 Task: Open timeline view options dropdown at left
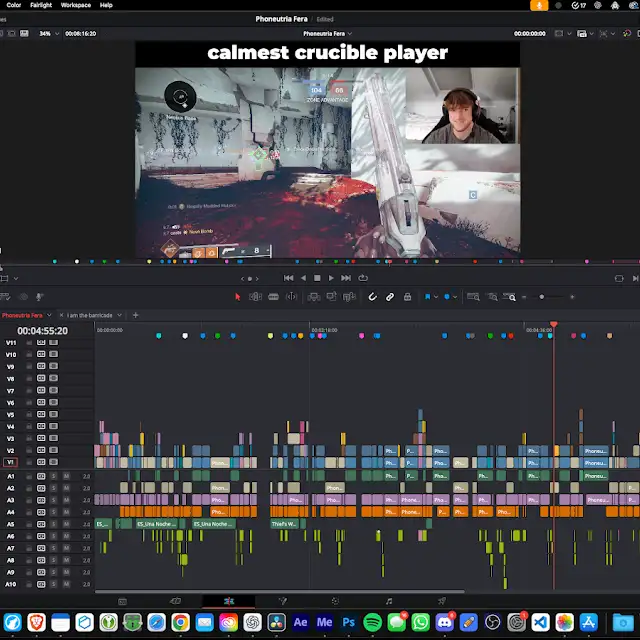tap(16, 278)
